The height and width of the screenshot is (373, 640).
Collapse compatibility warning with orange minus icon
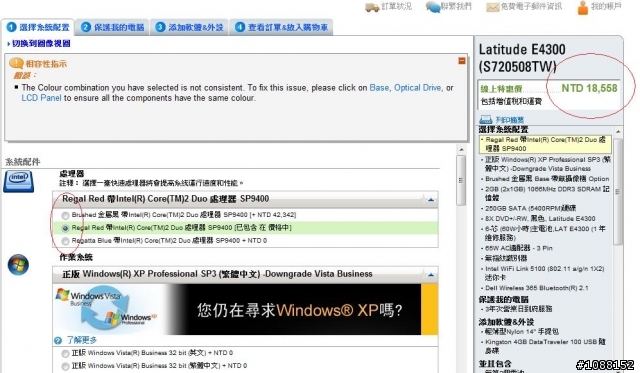tap(462, 61)
